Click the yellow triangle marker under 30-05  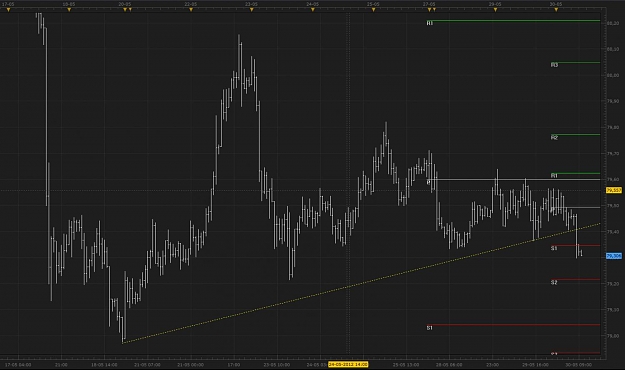(556, 10)
